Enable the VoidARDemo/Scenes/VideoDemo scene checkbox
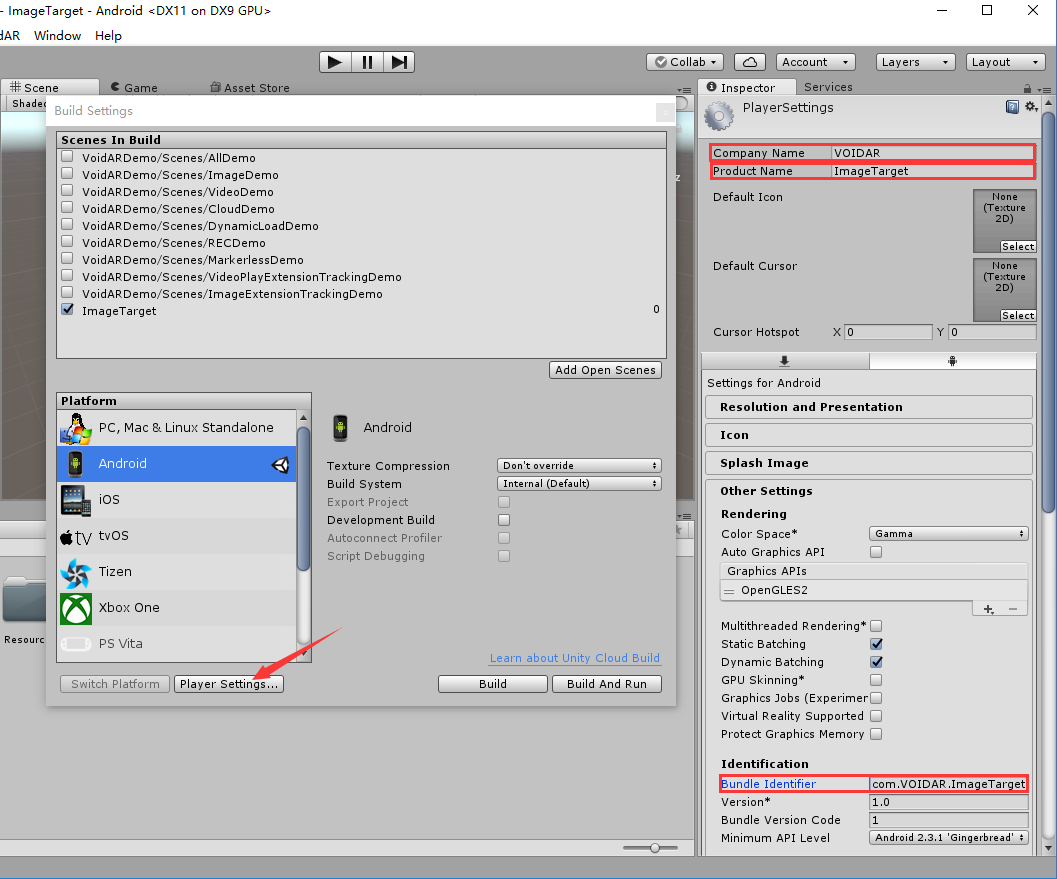The height and width of the screenshot is (879, 1057). tap(67, 190)
